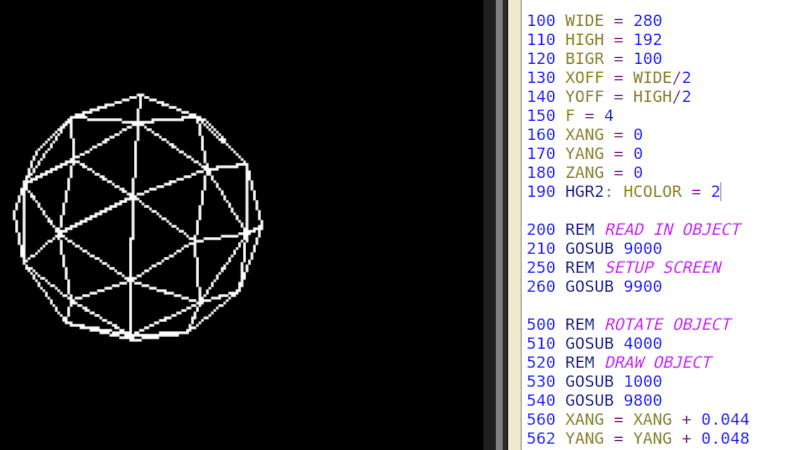Click the XANG + 0.044 increment line
Screen dimensions: 800x450
[x=657, y=419]
